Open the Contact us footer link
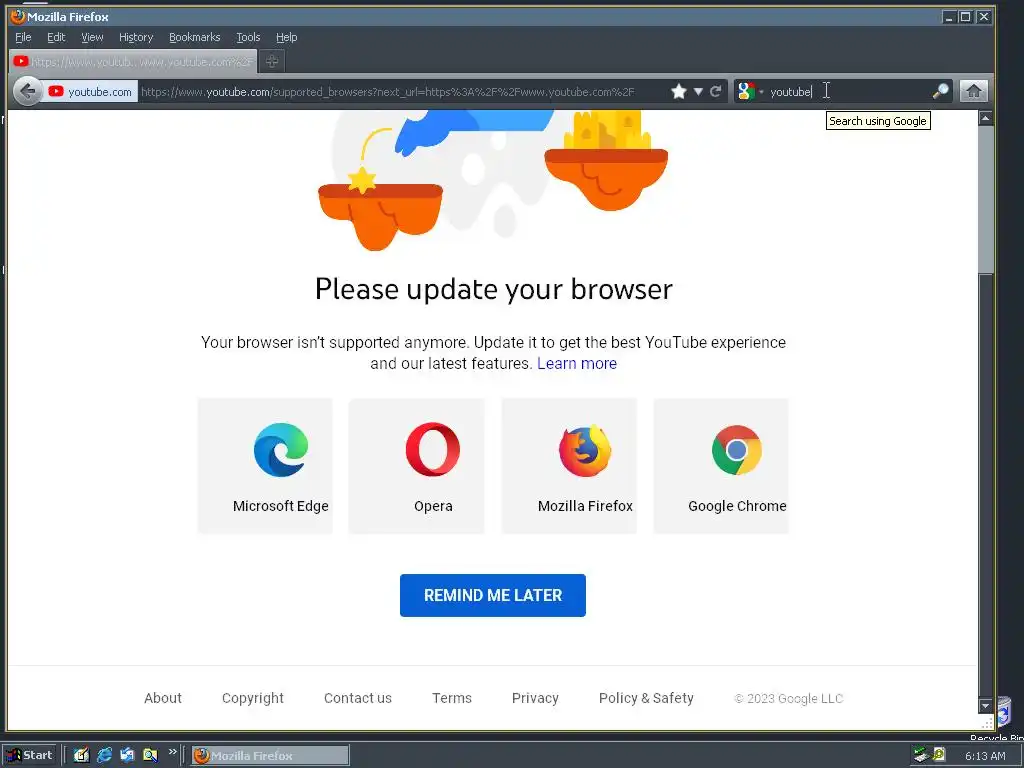This screenshot has height=768, width=1024. coord(358,698)
